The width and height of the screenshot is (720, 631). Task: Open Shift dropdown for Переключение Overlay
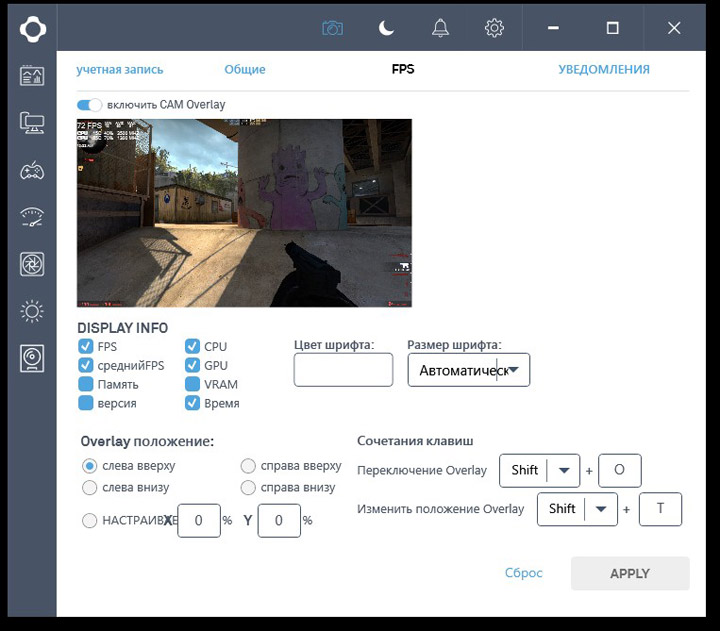coord(540,470)
